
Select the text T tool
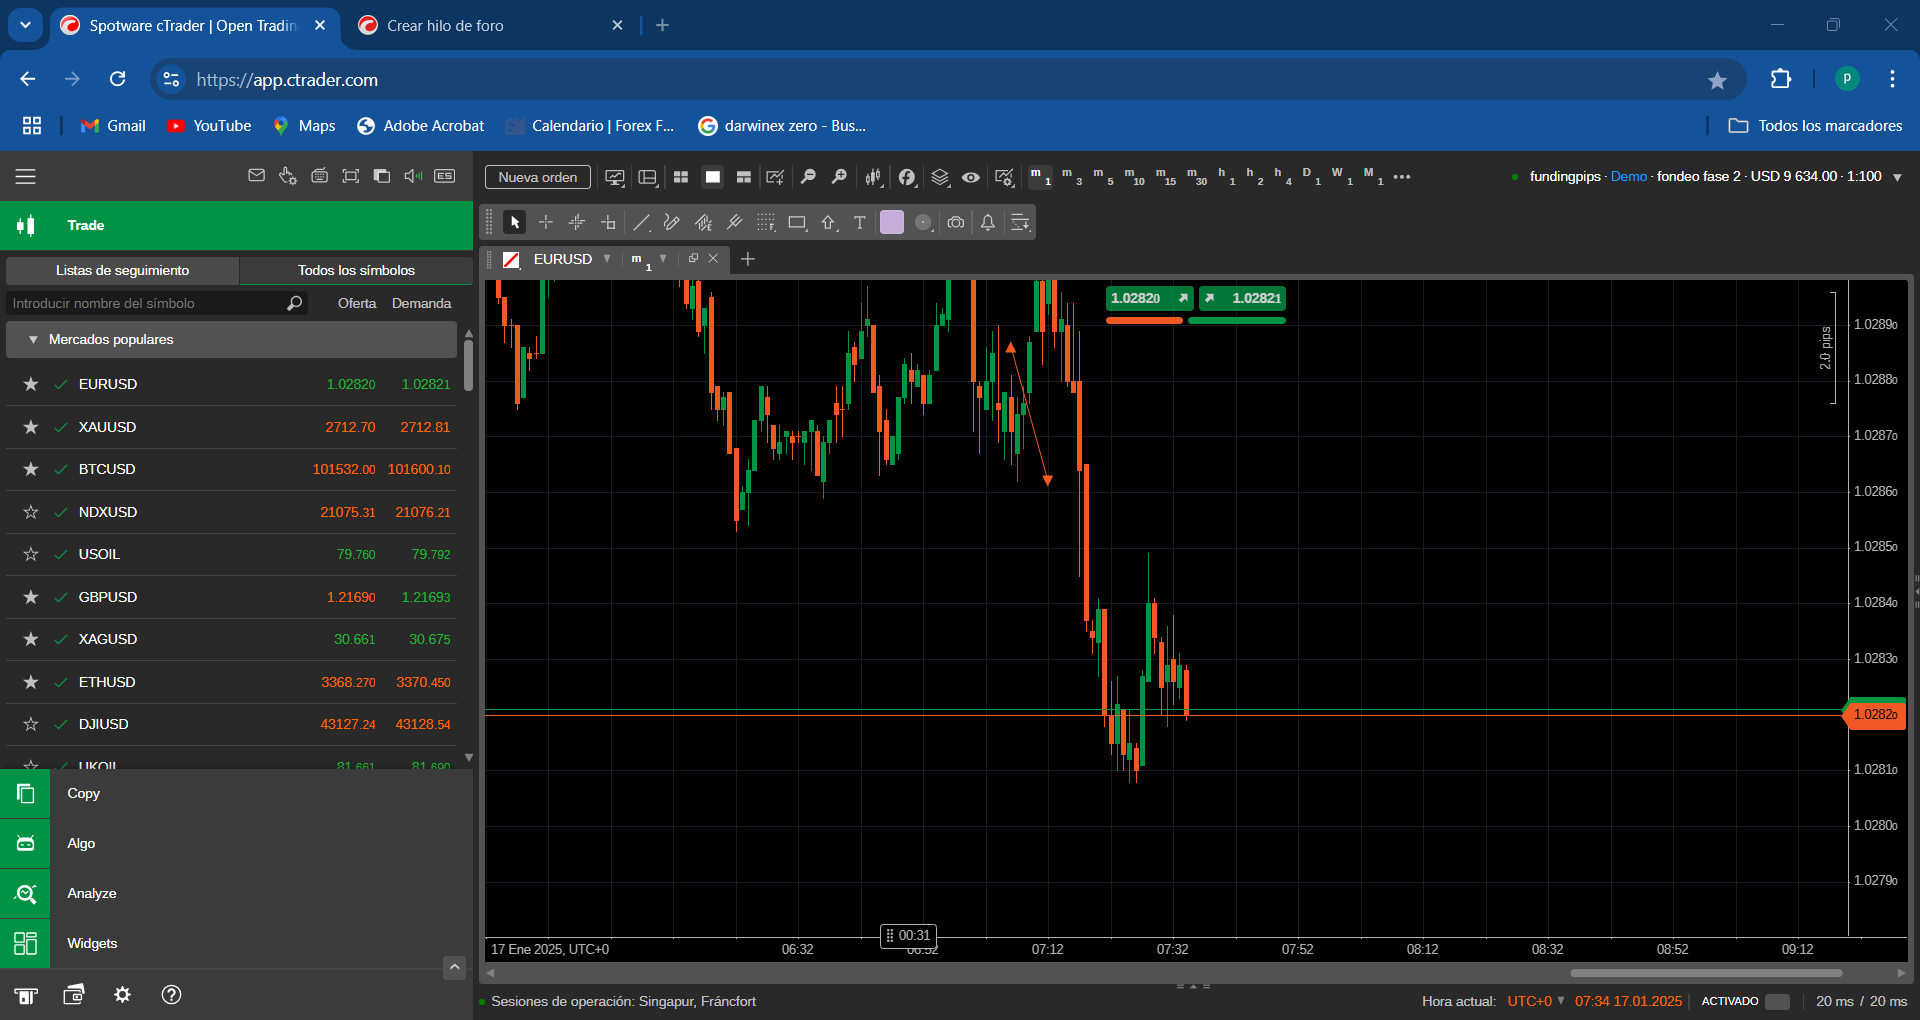pyautogui.click(x=859, y=222)
